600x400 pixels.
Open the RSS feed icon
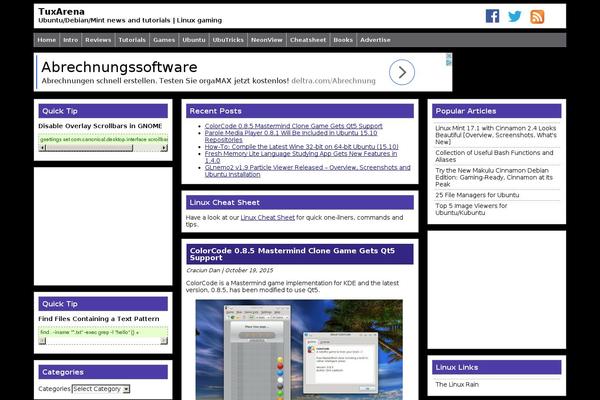point(537,17)
